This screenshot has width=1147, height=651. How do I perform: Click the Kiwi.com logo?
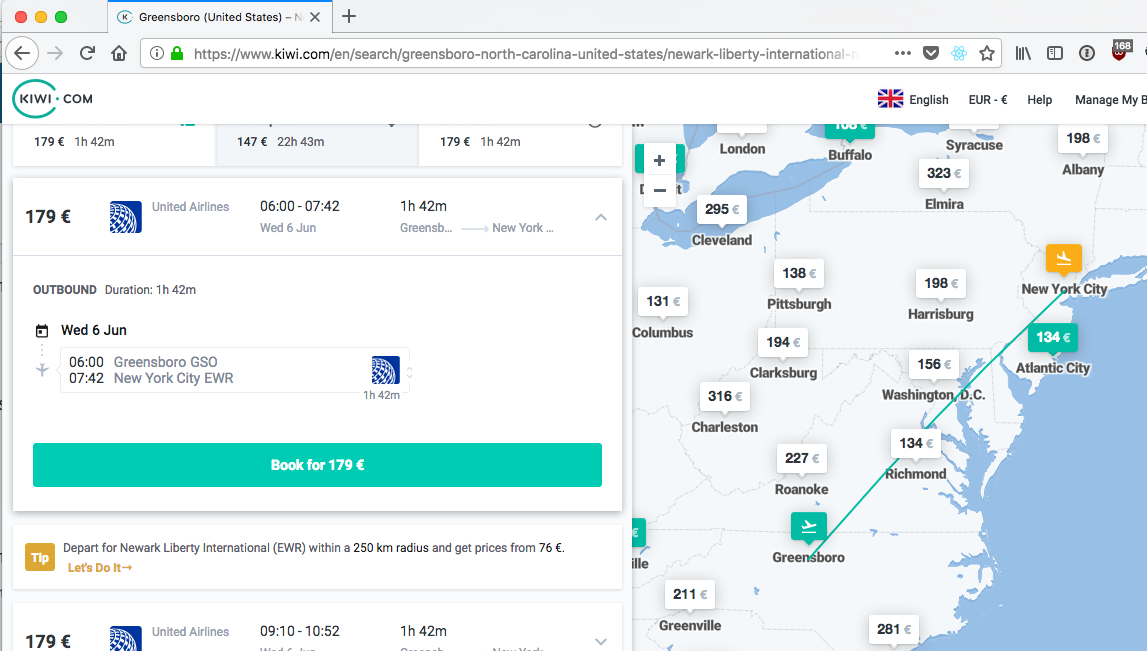tap(53, 99)
